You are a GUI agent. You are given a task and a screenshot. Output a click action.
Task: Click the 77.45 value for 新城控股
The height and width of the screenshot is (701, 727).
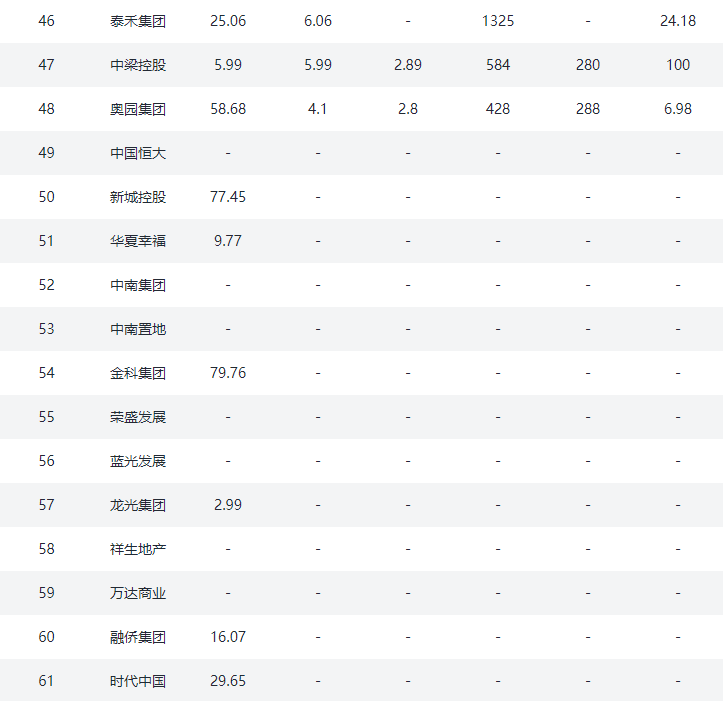coord(228,197)
